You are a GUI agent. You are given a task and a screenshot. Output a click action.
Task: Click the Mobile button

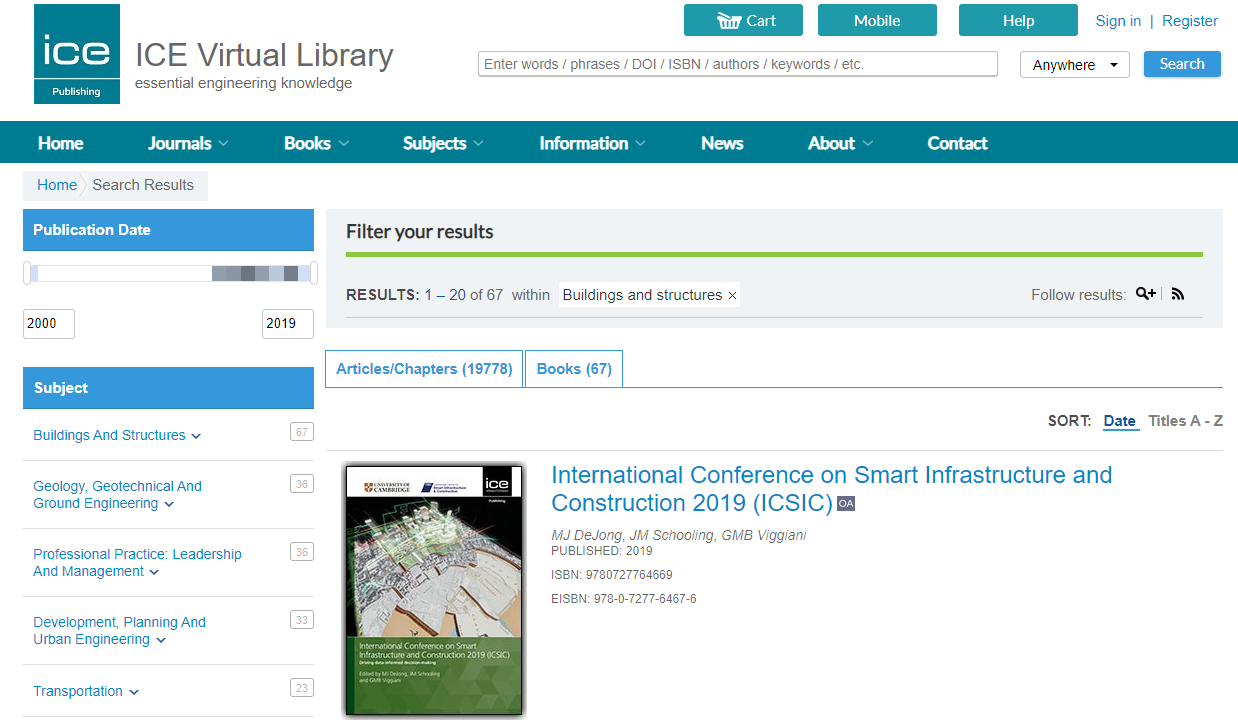pyautogui.click(x=877, y=20)
